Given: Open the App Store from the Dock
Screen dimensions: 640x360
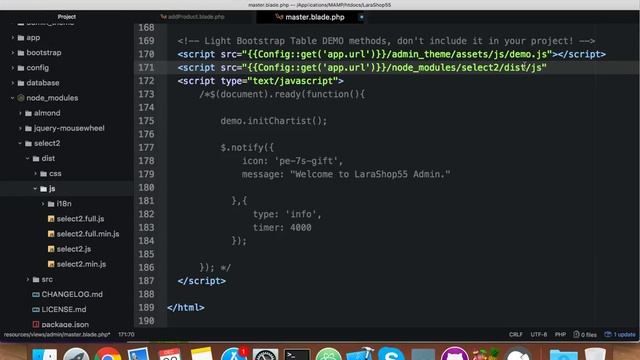Looking at the screenshot, I should 233,354.
